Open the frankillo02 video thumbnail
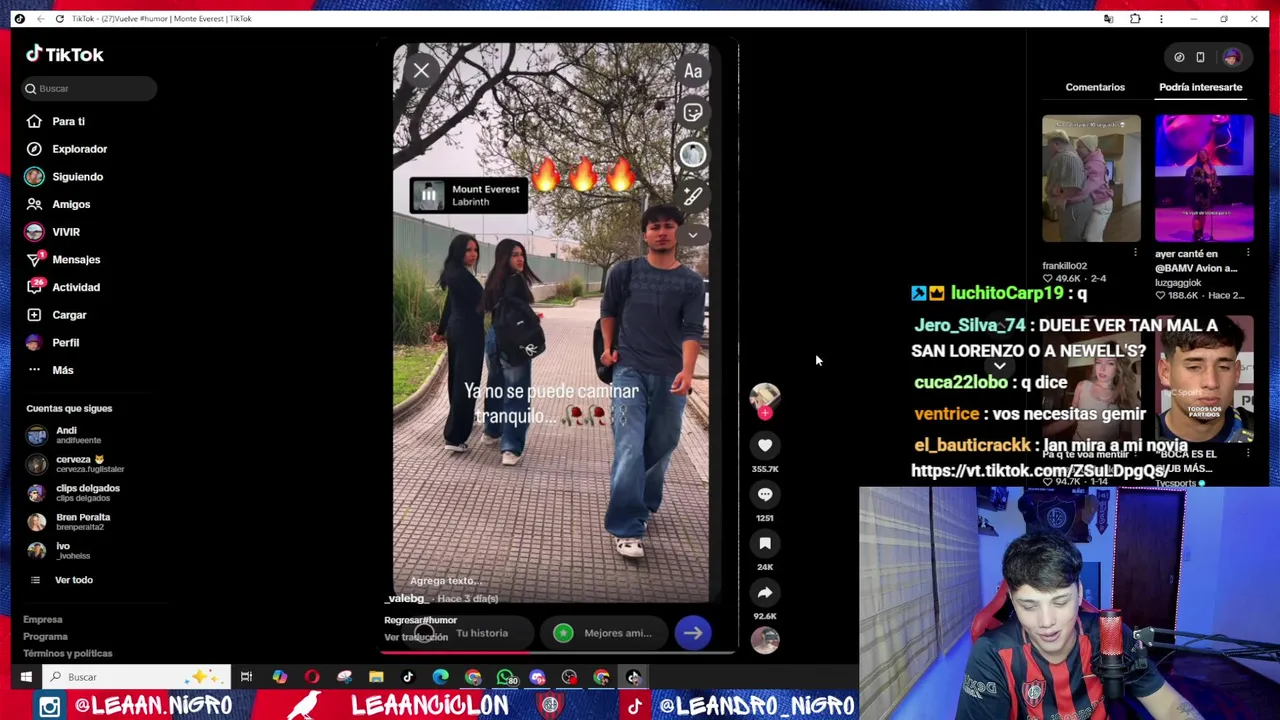Image resolution: width=1280 pixels, height=720 pixels. coord(1091,178)
